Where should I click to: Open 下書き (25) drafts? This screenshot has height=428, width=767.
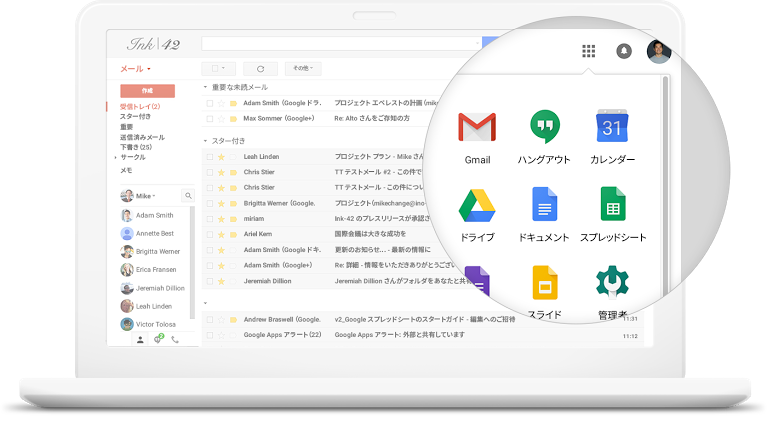(x=136, y=147)
